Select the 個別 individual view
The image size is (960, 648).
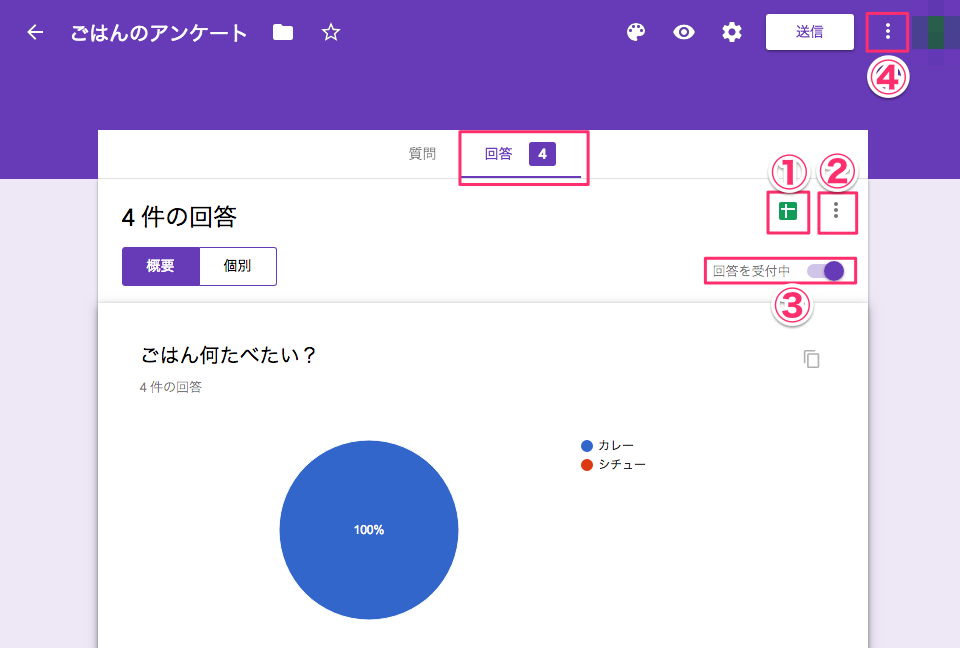(x=238, y=266)
